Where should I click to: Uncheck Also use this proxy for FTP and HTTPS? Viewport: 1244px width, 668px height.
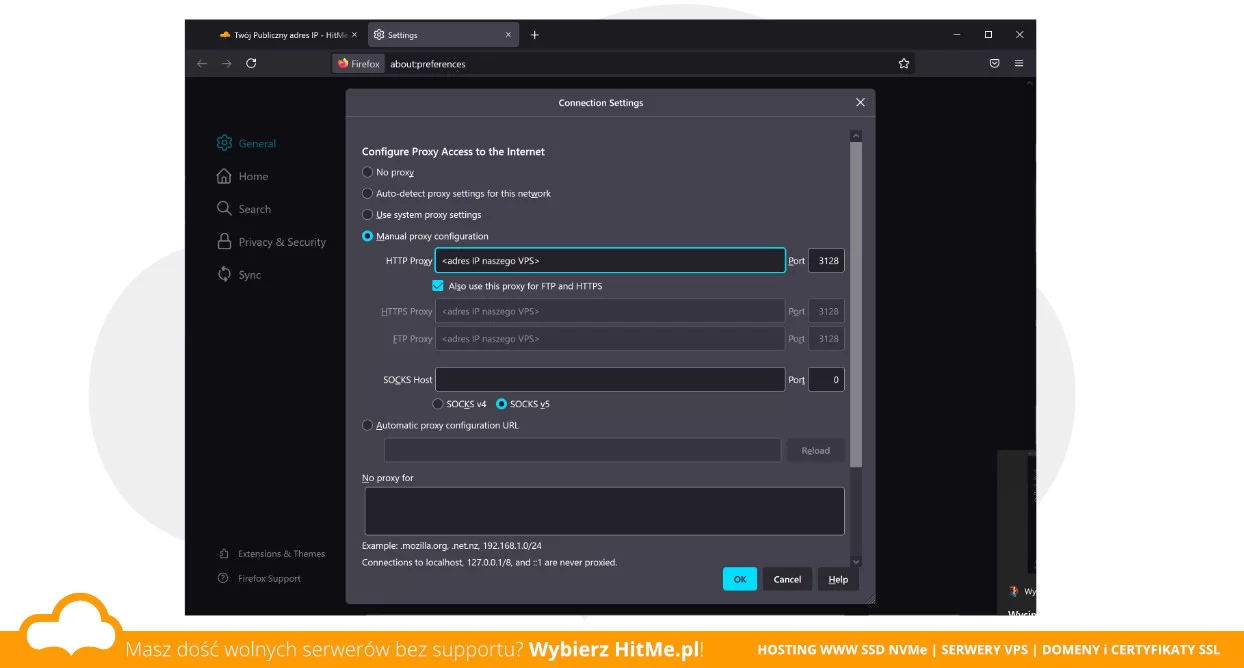[438, 286]
